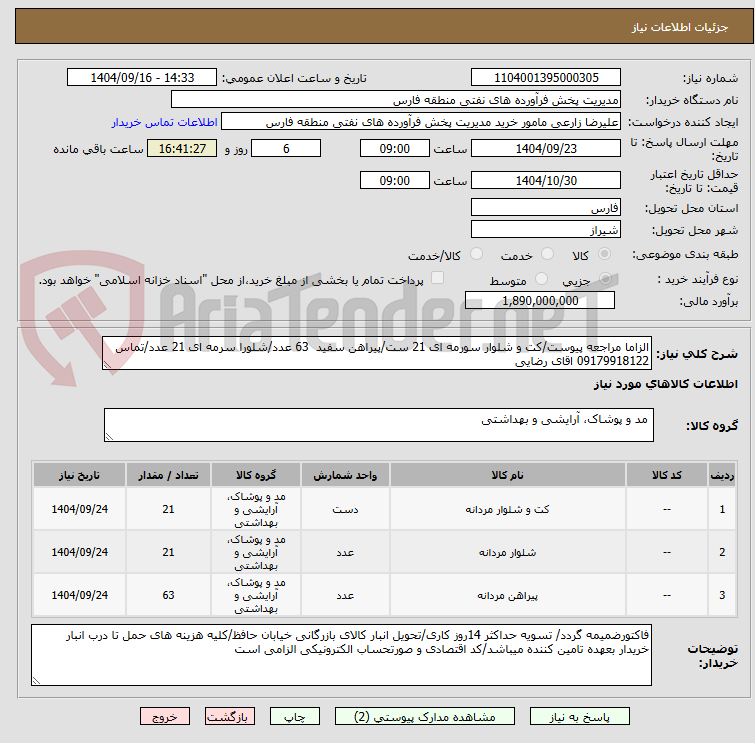The image size is (755, 743).
Task: Click the پیراهن مردانه cell
Action: click(x=508, y=596)
